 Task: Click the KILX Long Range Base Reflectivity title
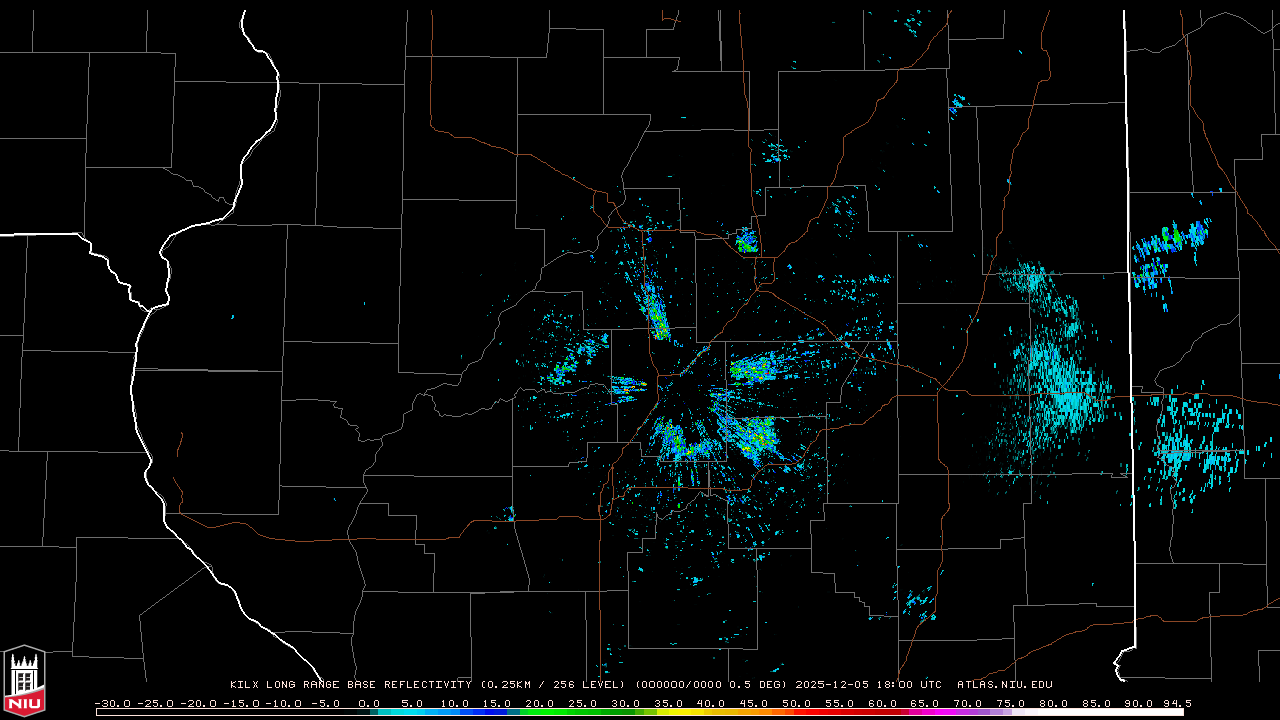(351, 685)
